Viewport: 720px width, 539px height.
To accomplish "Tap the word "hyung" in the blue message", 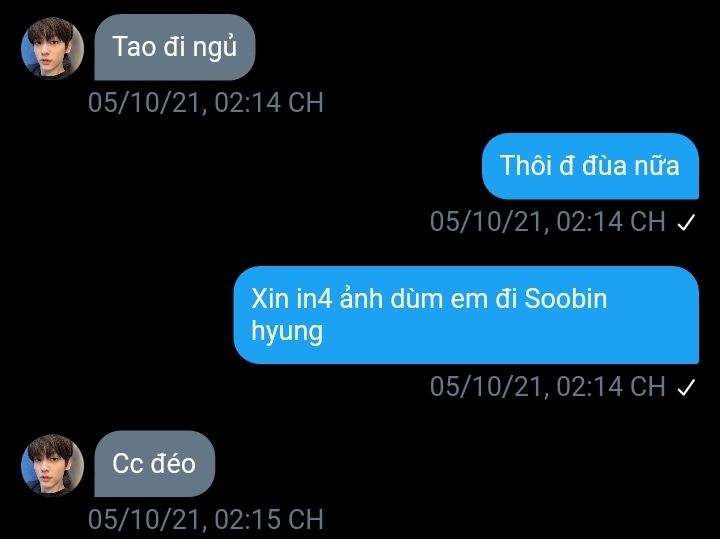I will (287, 332).
